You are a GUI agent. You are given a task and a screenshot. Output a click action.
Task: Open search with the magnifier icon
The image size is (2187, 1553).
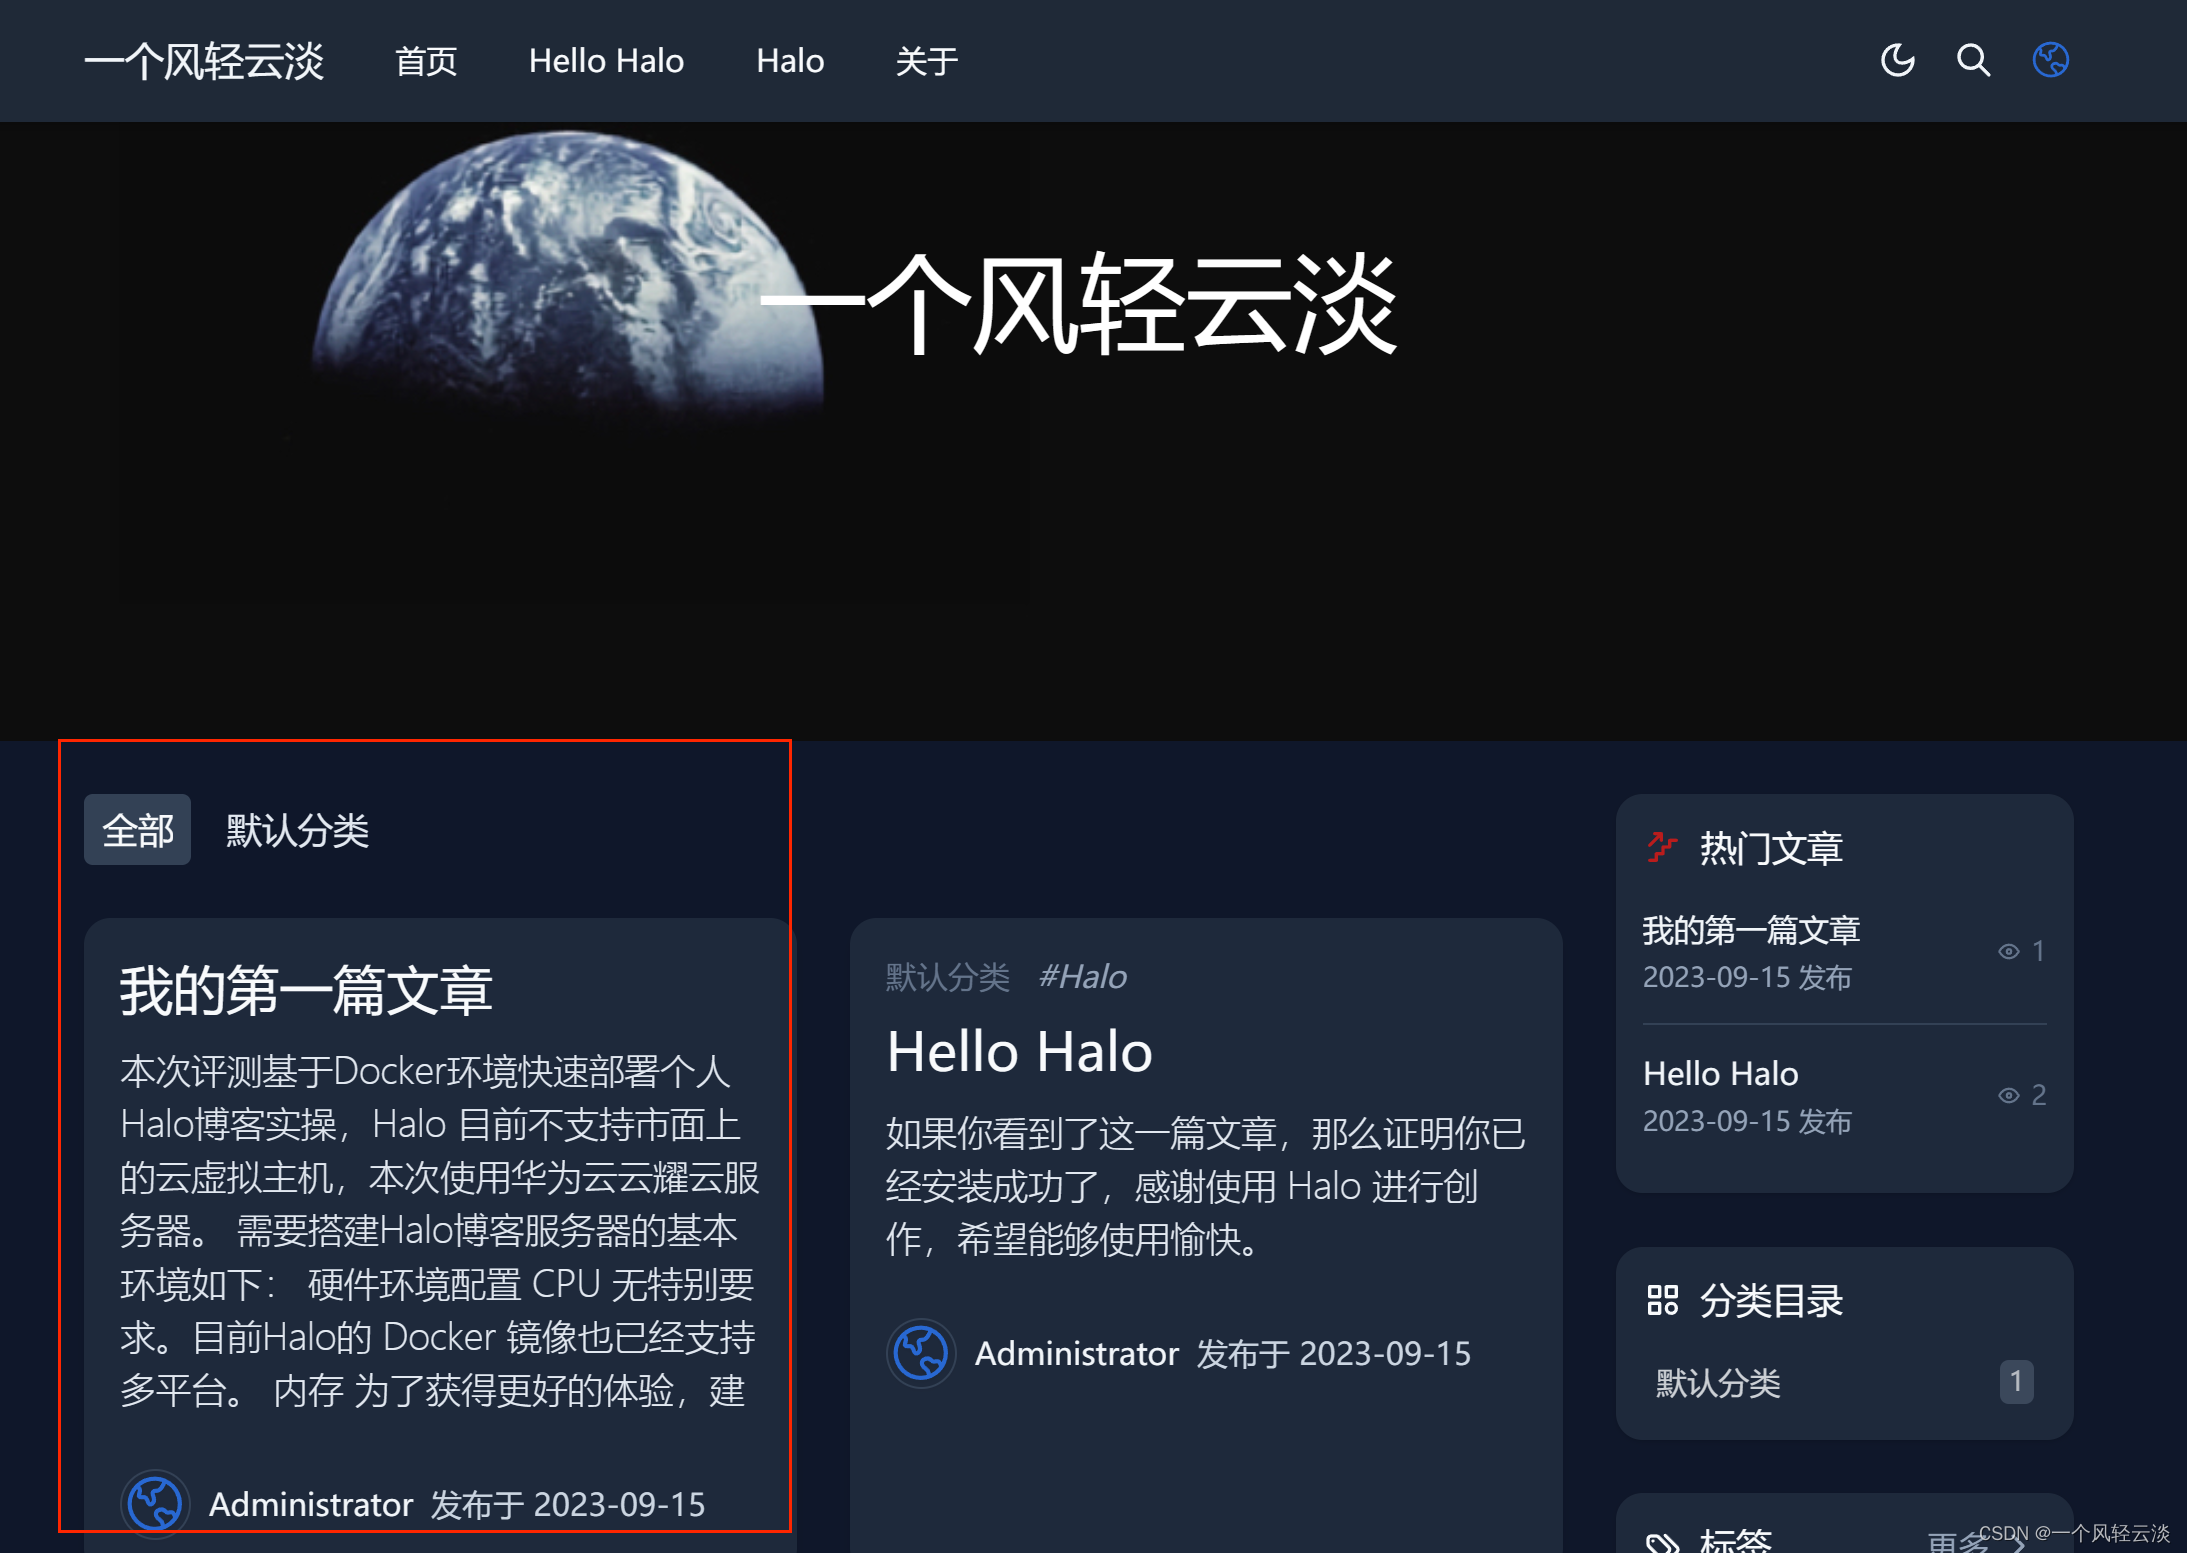coord(1973,60)
